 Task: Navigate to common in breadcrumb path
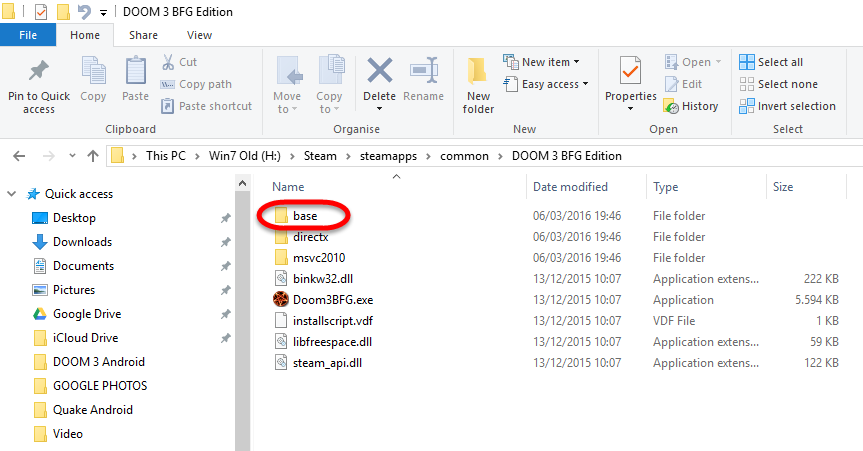pyautogui.click(x=464, y=156)
